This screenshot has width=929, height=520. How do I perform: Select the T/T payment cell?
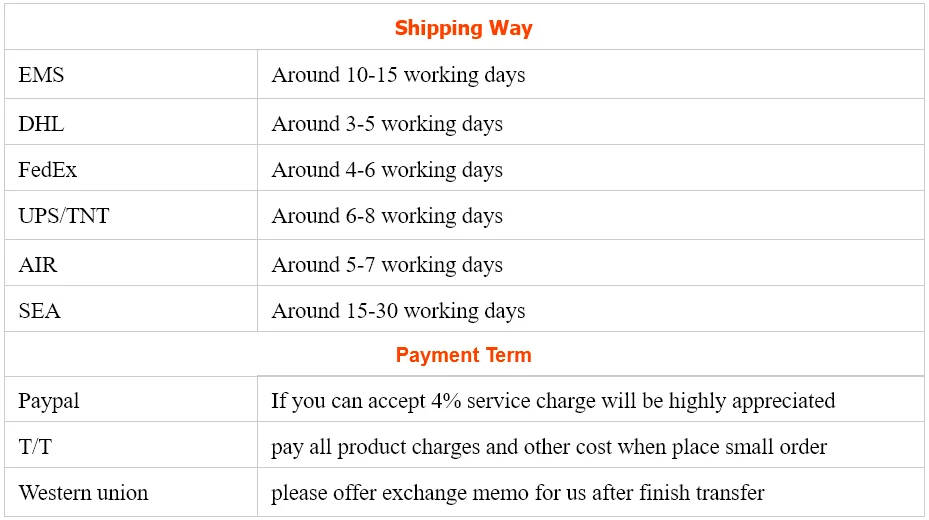[35, 447]
